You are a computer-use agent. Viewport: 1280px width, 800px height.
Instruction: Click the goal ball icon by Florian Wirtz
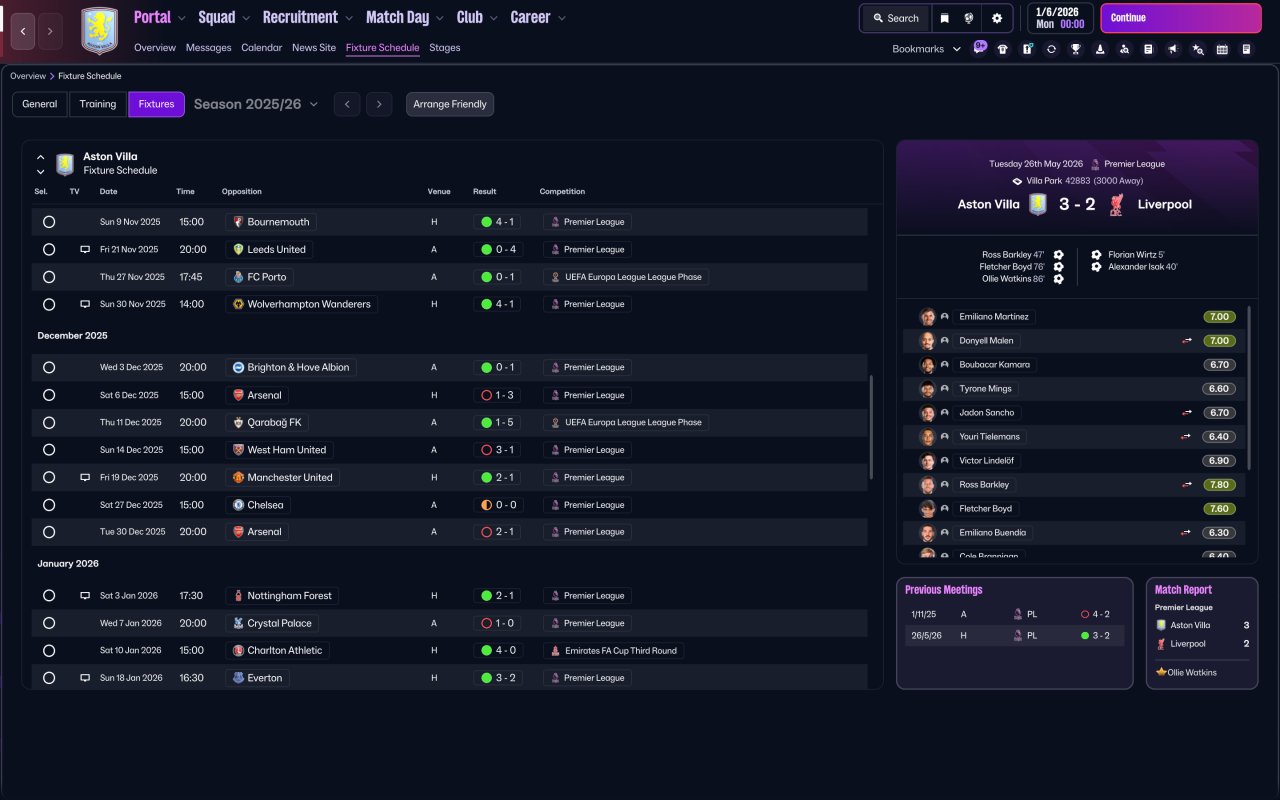point(1096,255)
